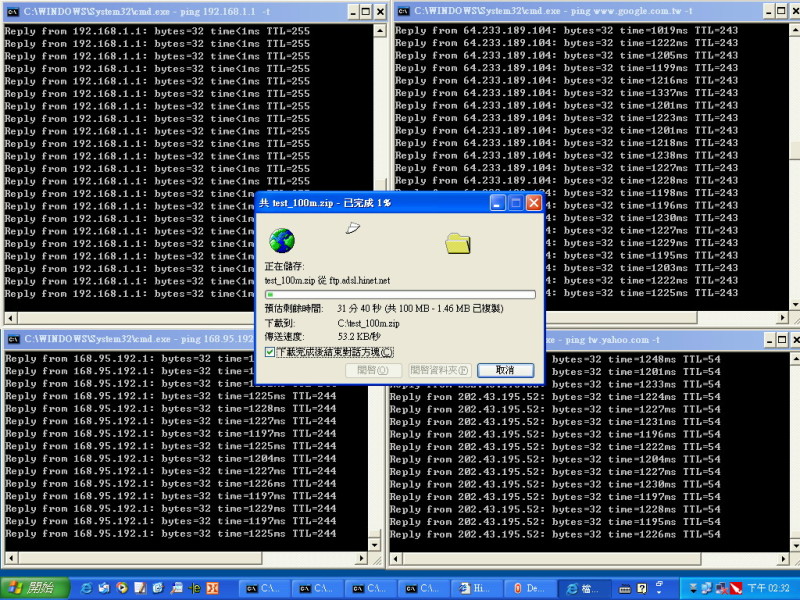The height and width of the screenshot is (600, 800).
Task: Click scroll-up arrow in ping 192.168.1.1 window
Action: (380, 31)
